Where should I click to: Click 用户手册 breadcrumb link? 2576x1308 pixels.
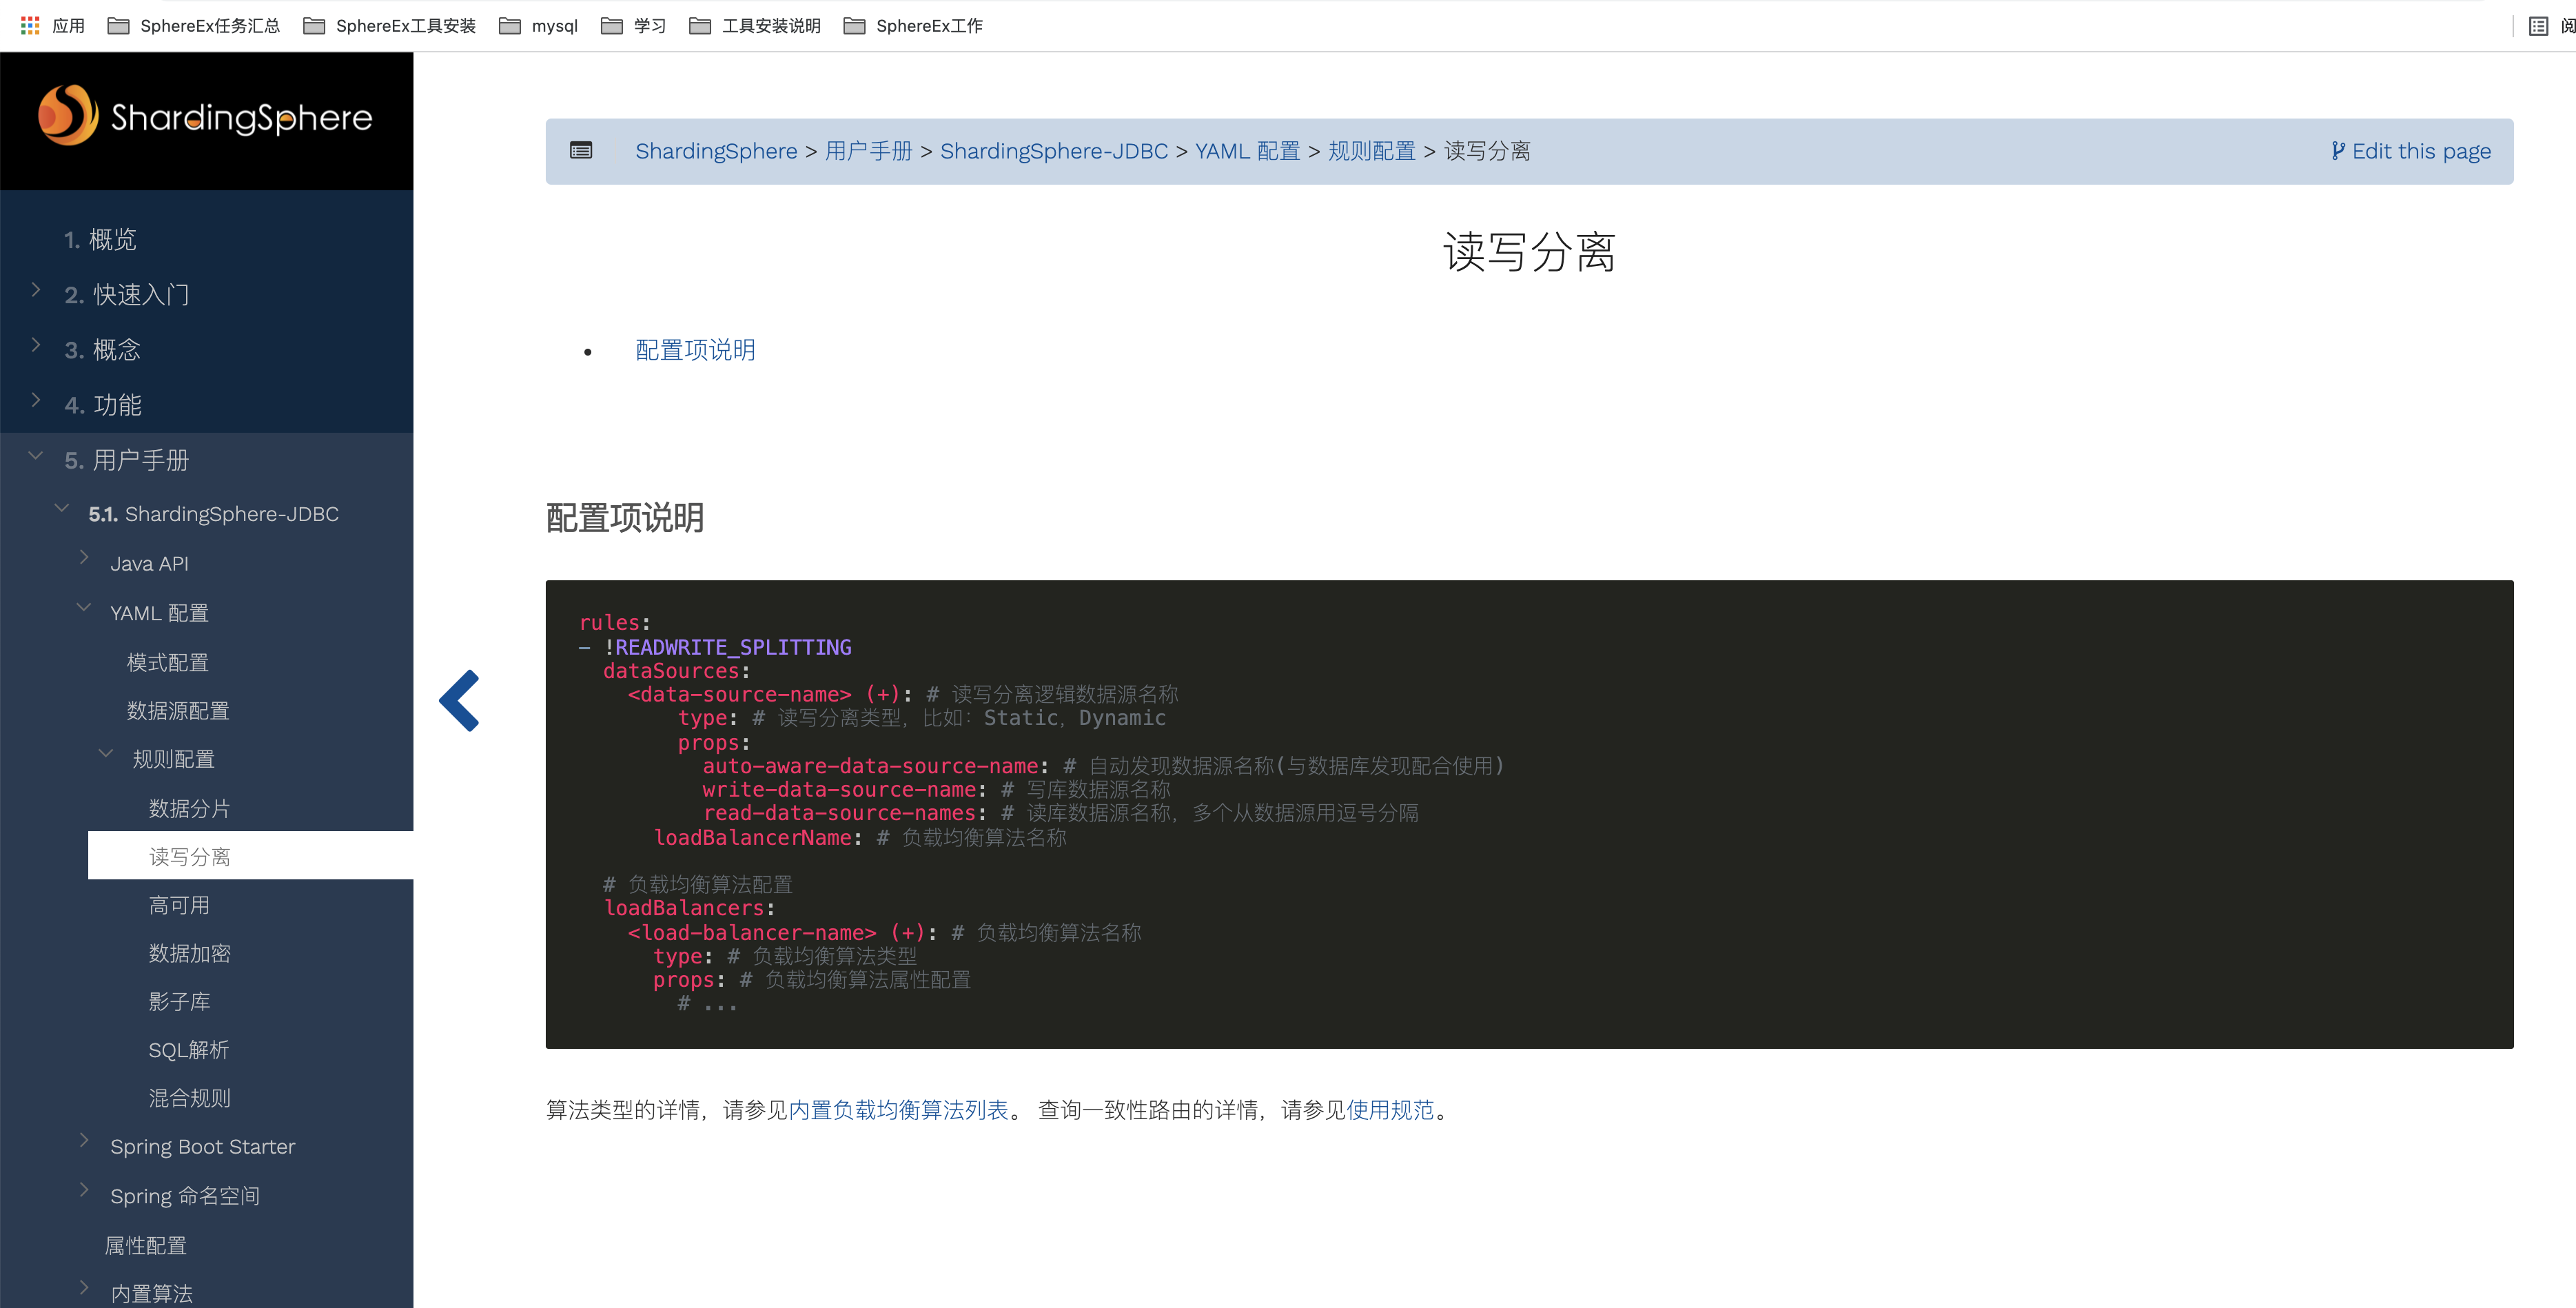point(868,151)
